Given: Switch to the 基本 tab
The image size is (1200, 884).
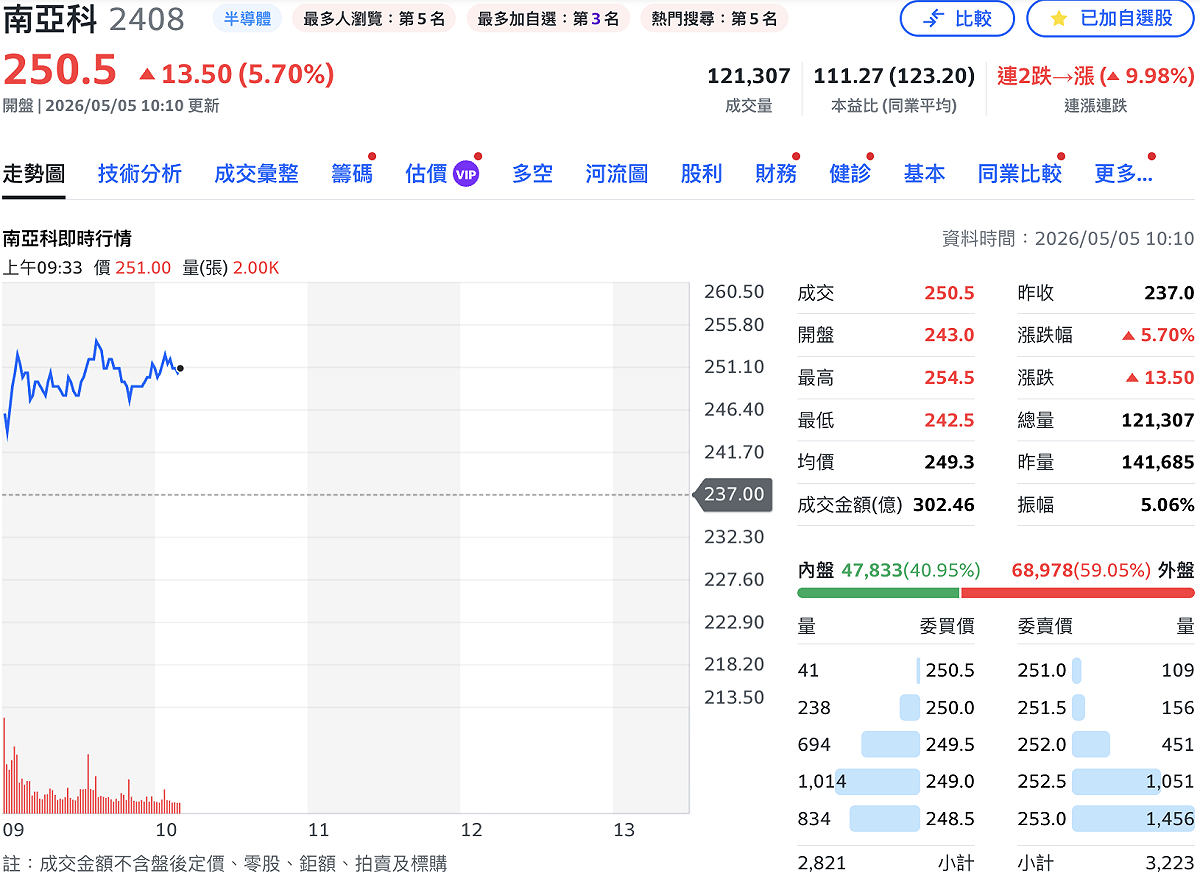Looking at the screenshot, I should [924, 174].
